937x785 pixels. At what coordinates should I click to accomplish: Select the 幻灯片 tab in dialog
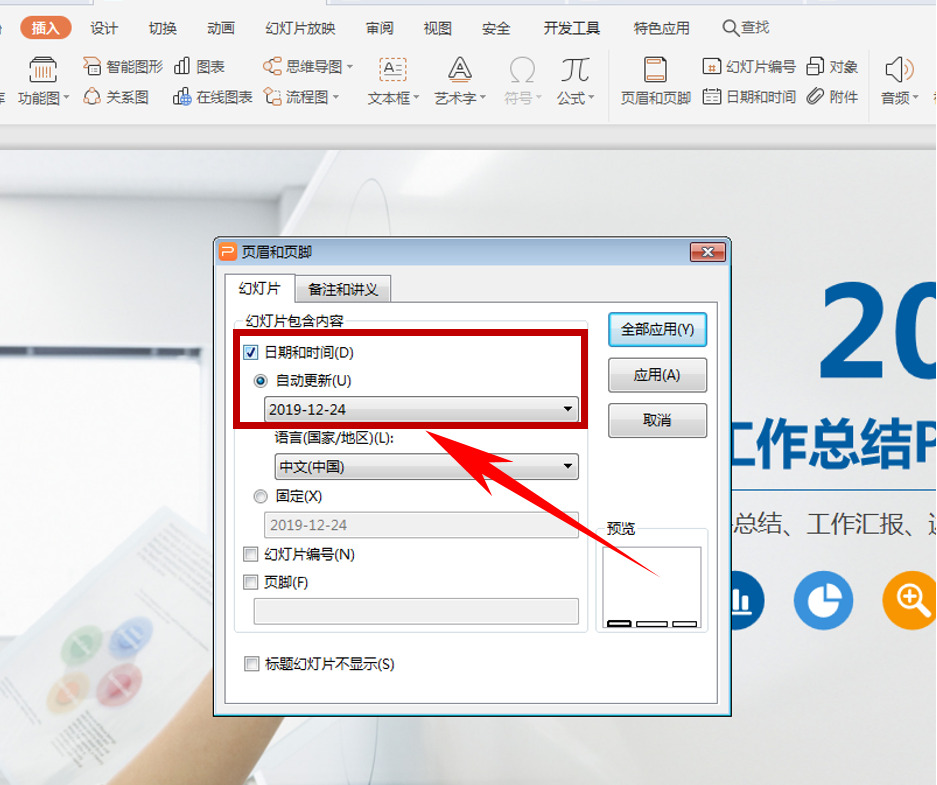tap(259, 289)
